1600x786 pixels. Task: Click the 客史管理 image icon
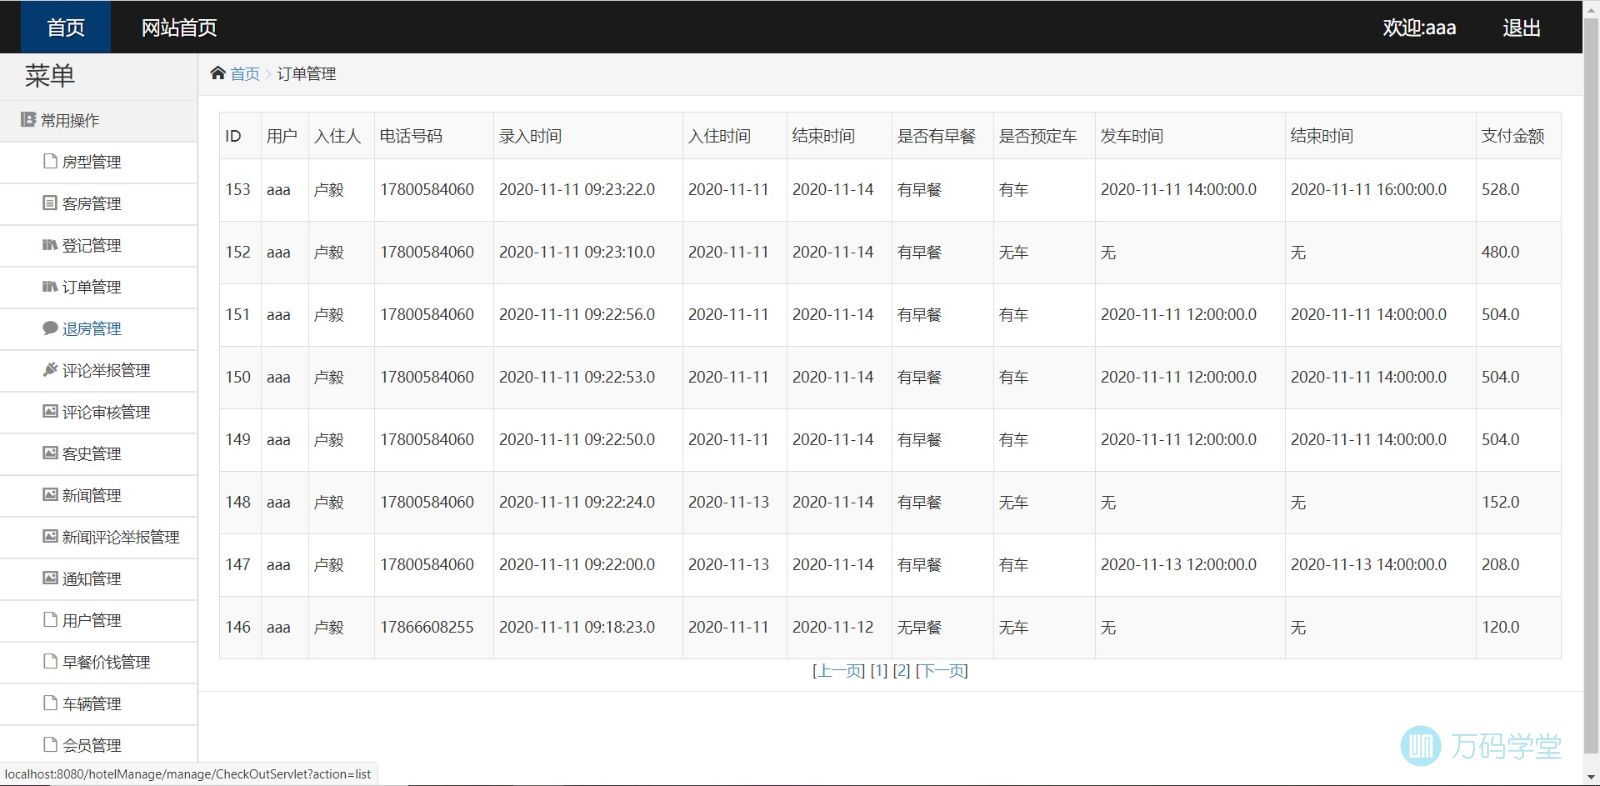[x=50, y=453]
